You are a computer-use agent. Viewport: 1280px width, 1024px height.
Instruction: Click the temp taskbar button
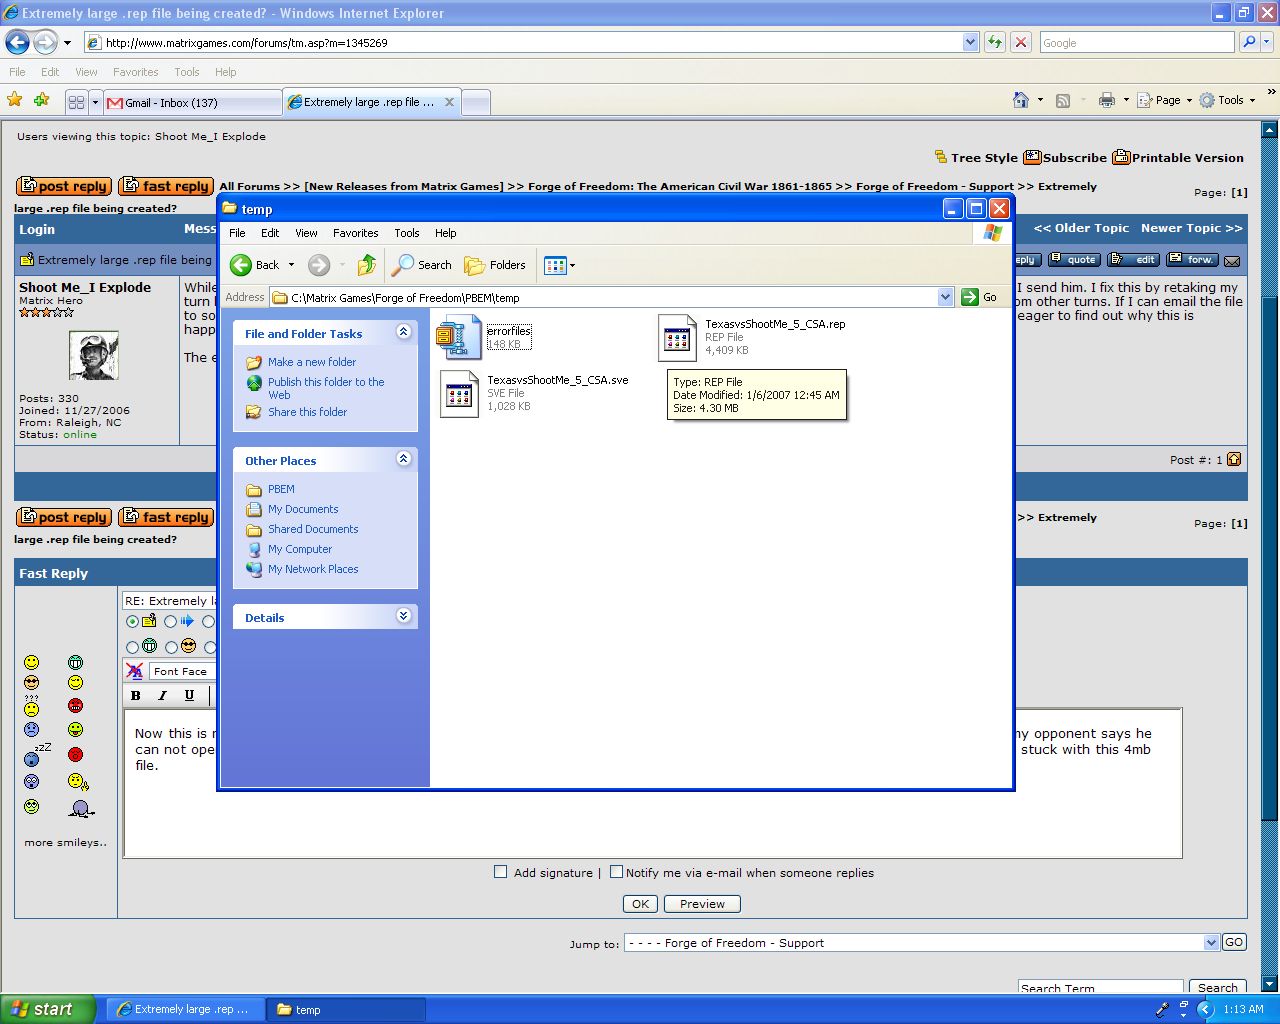tap(346, 1009)
